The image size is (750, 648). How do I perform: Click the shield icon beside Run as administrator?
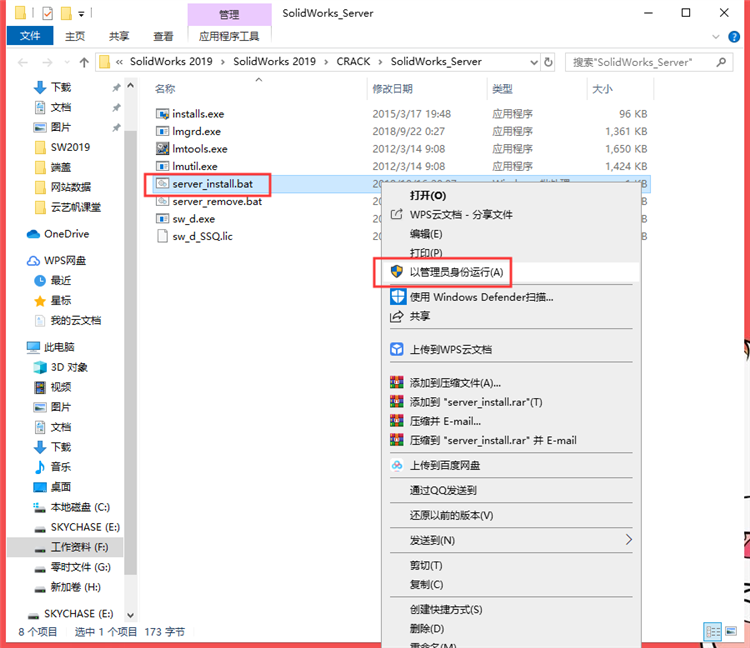click(x=397, y=272)
